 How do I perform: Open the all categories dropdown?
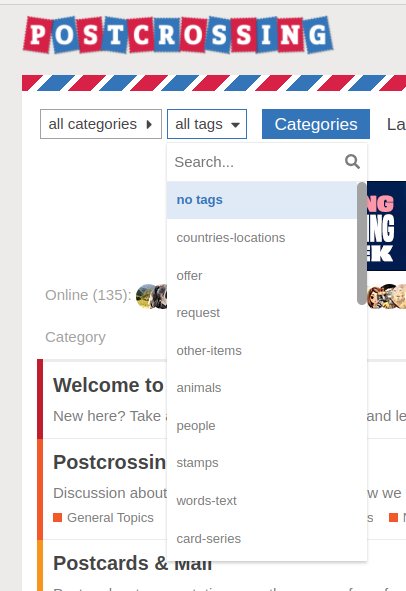tap(101, 124)
